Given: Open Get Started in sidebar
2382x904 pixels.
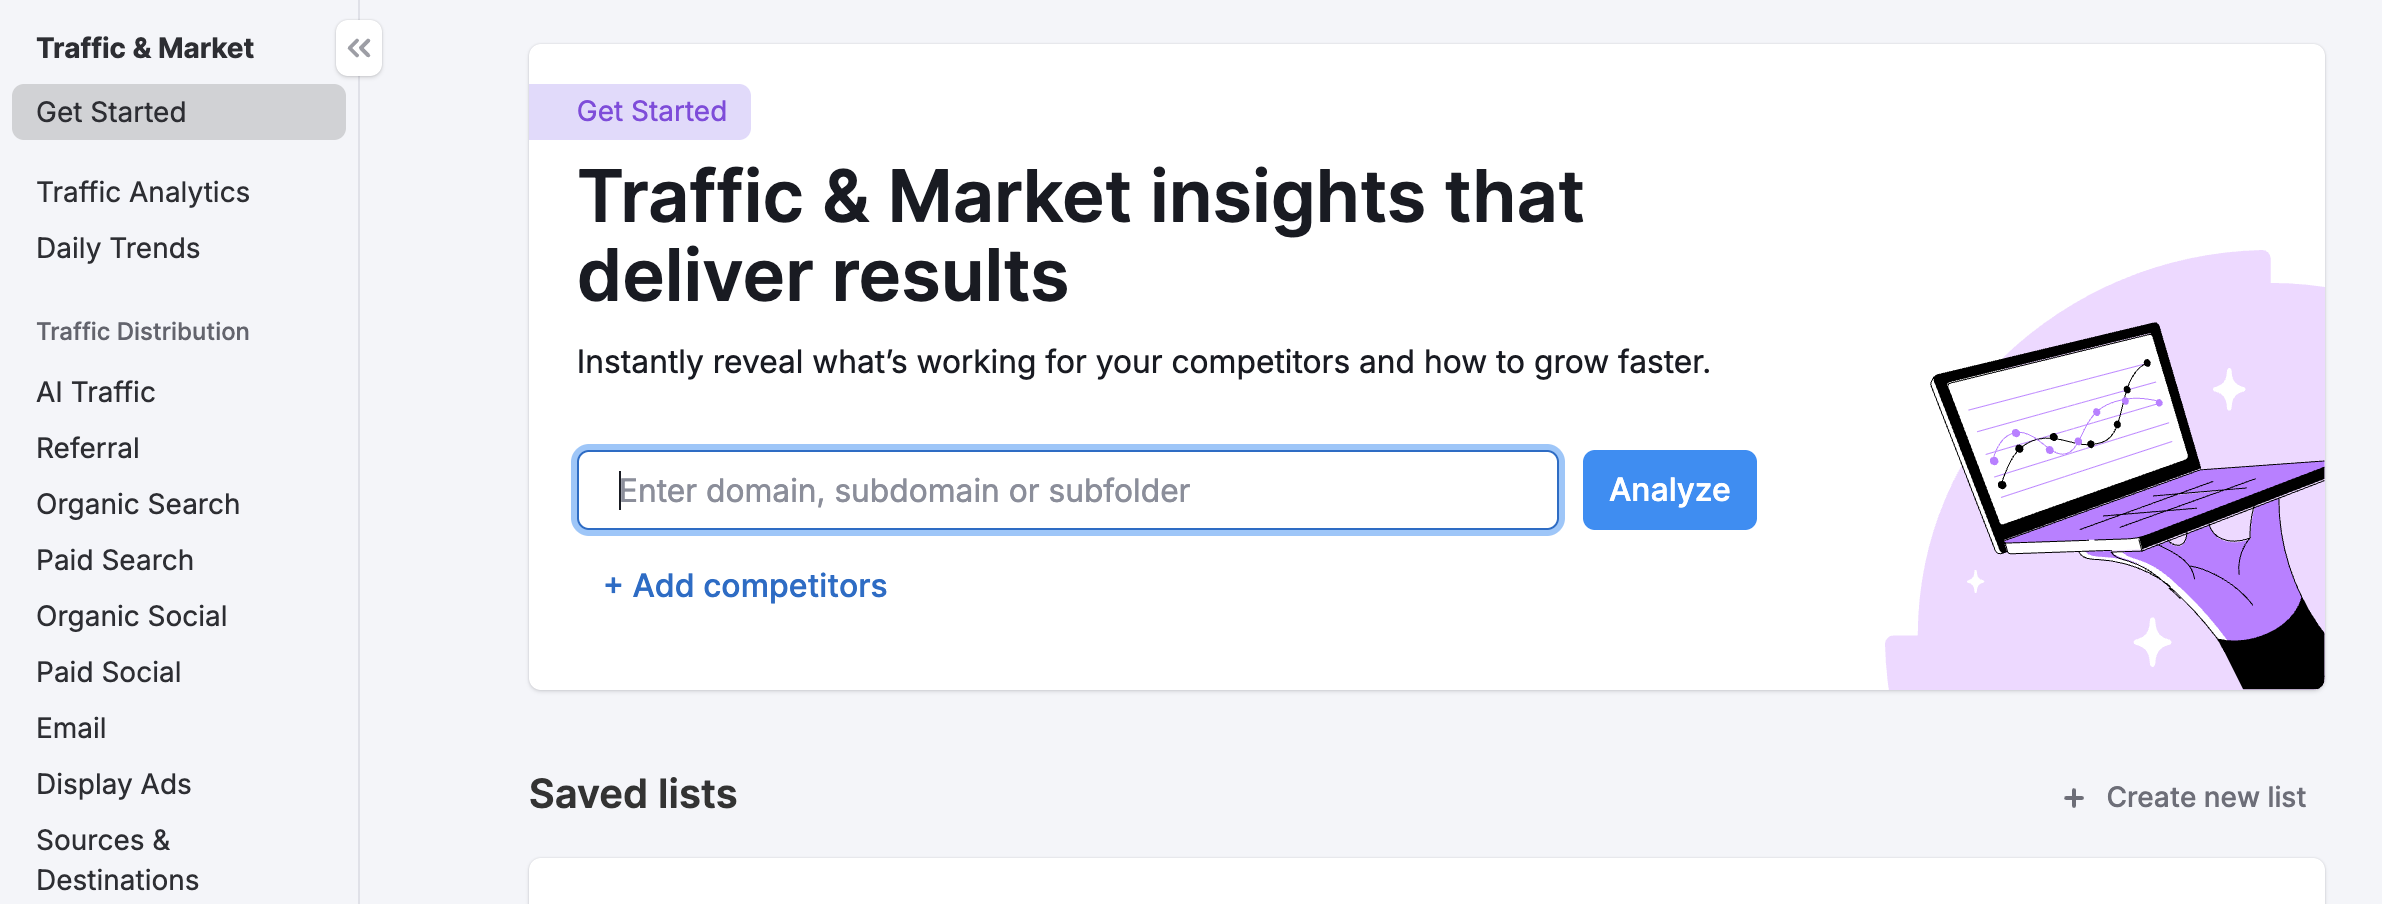Looking at the screenshot, I should tap(111, 112).
